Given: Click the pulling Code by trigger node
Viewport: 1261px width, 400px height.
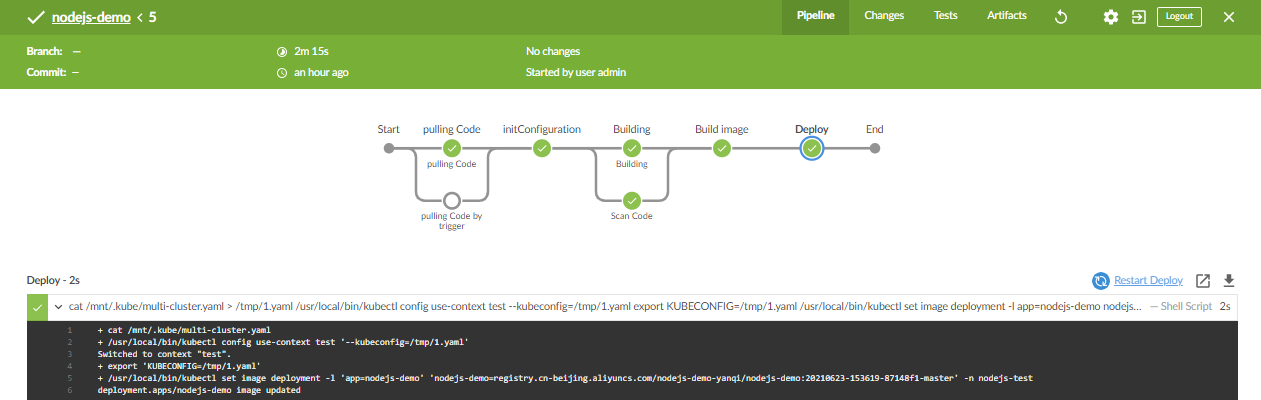Looking at the screenshot, I should [x=452, y=200].
